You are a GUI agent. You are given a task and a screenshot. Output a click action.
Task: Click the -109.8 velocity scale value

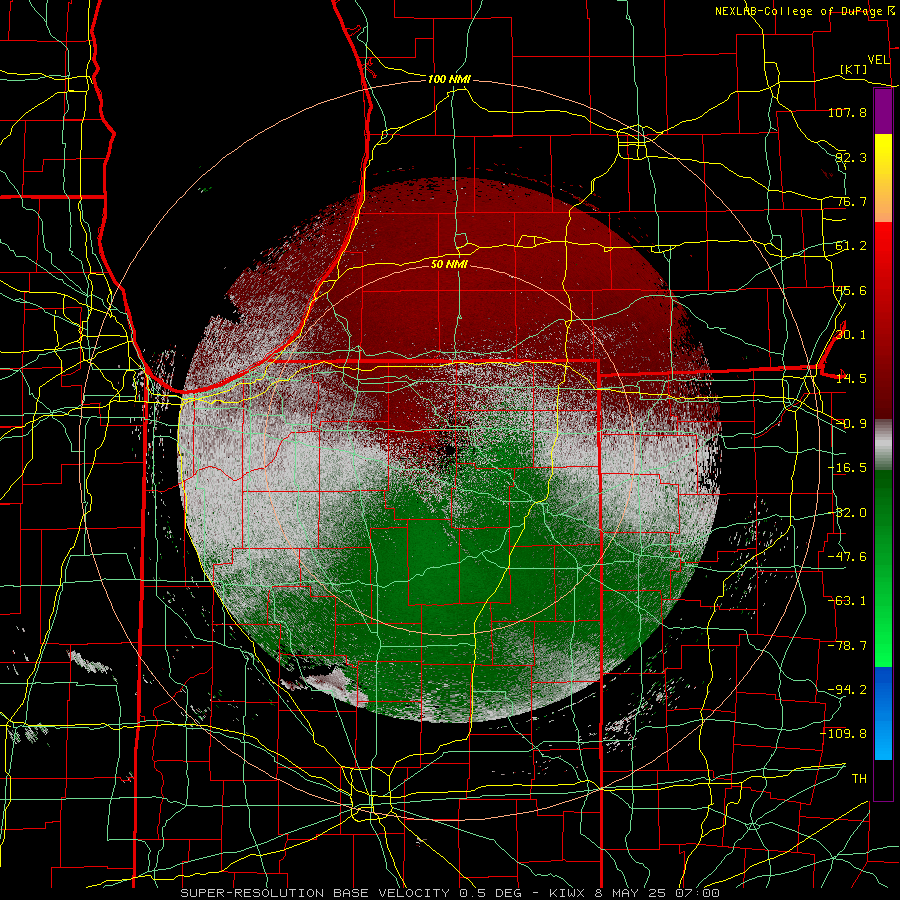point(844,734)
